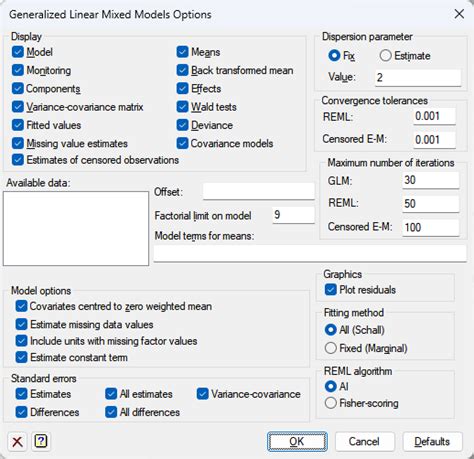Image resolution: width=474 pixels, height=459 pixels.
Task: Click the Defaults button
Action: click(x=432, y=442)
